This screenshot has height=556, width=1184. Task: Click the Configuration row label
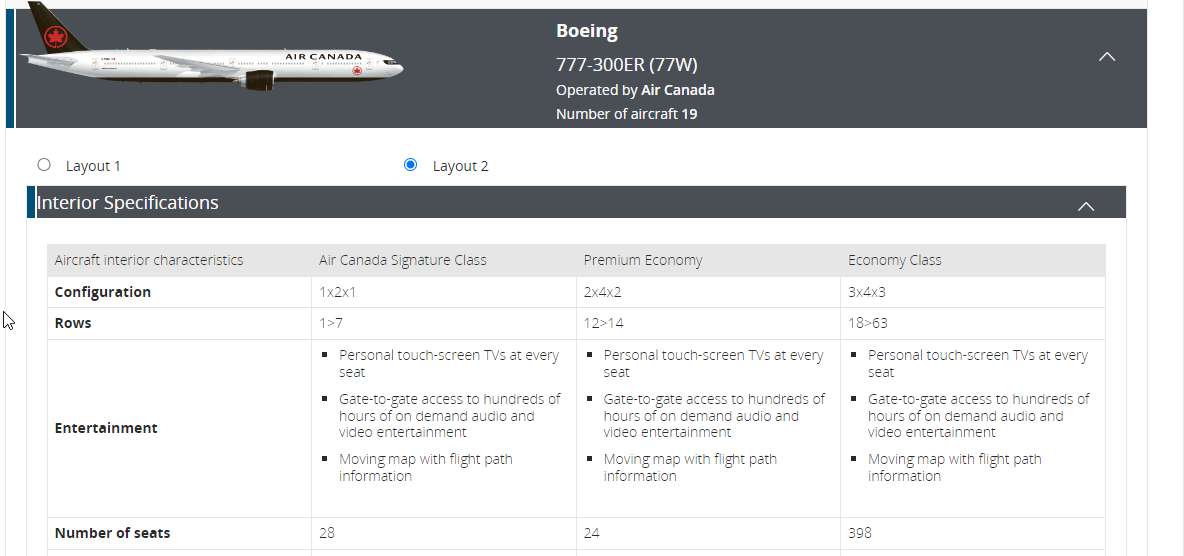click(103, 292)
